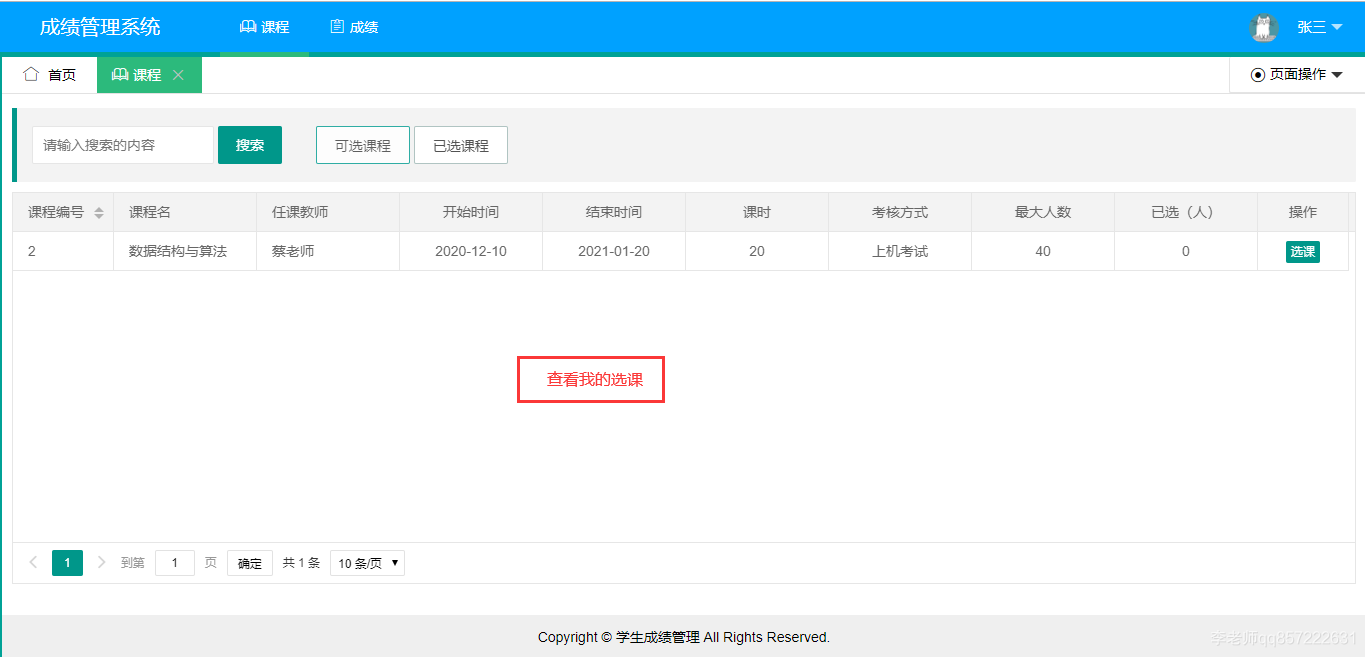This screenshot has width=1365, height=657.
Task: Click the 页面操作 target icon
Action: pos(1258,74)
